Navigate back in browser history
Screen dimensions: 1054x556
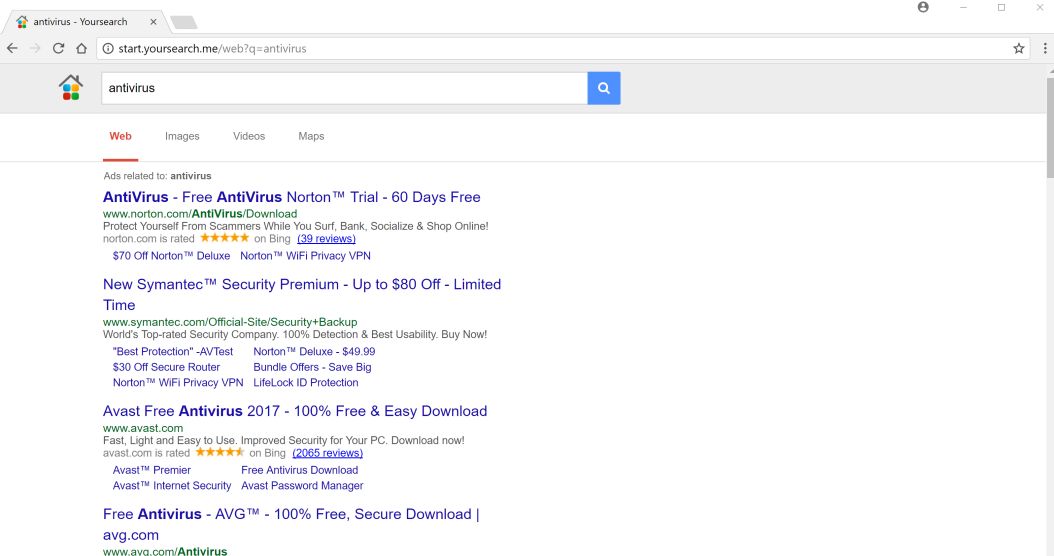click(12, 48)
